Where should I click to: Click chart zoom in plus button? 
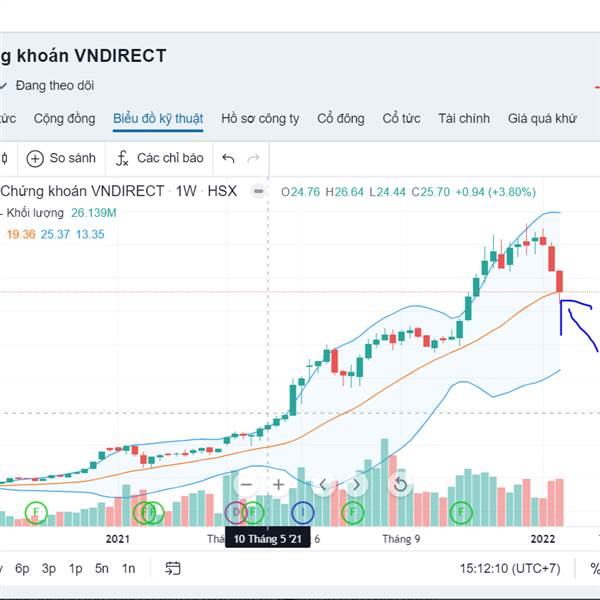279,485
